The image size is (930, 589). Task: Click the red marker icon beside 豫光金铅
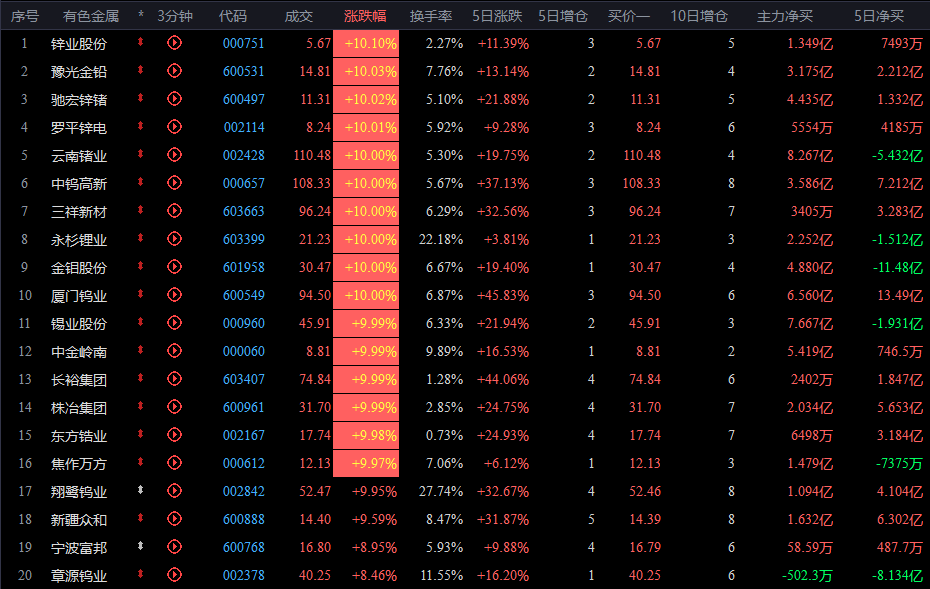coord(141,70)
